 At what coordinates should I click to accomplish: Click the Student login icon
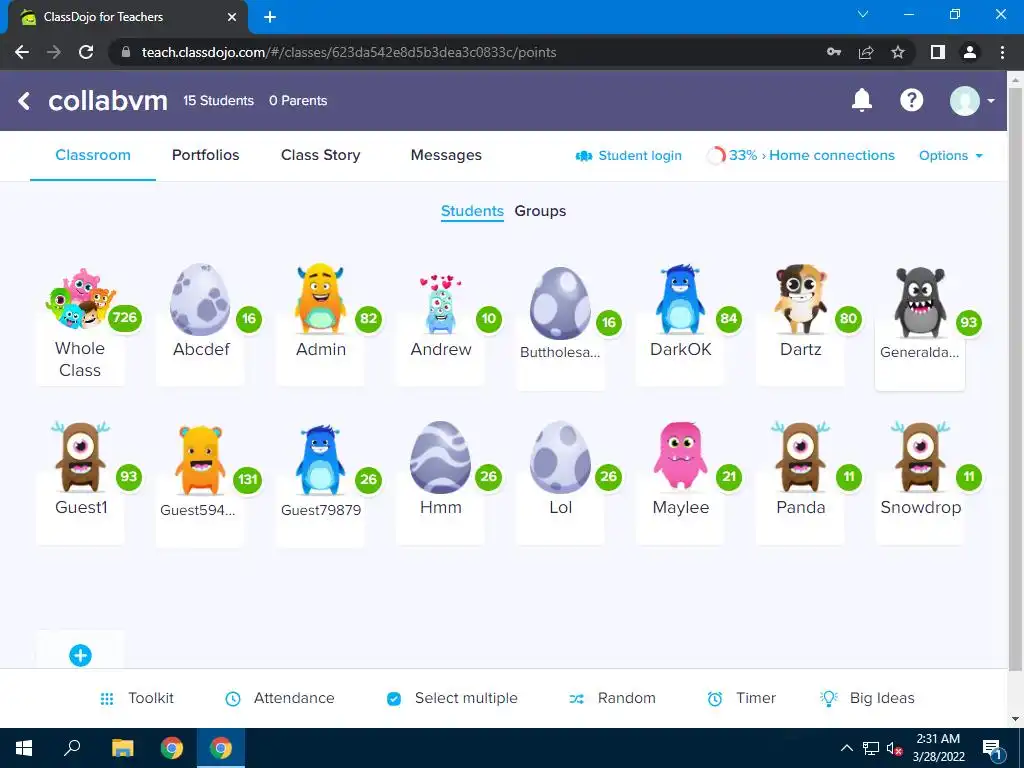click(x=584, y=155)
